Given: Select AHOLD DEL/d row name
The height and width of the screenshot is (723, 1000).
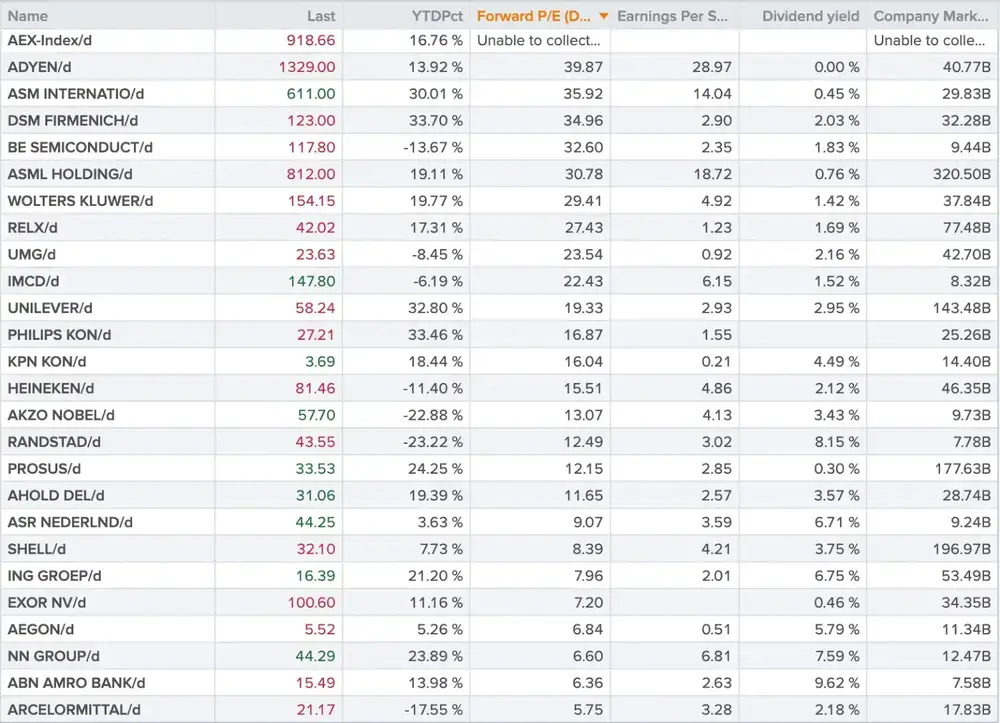Looking at the screenshot, I should click(x=56, y=495).
